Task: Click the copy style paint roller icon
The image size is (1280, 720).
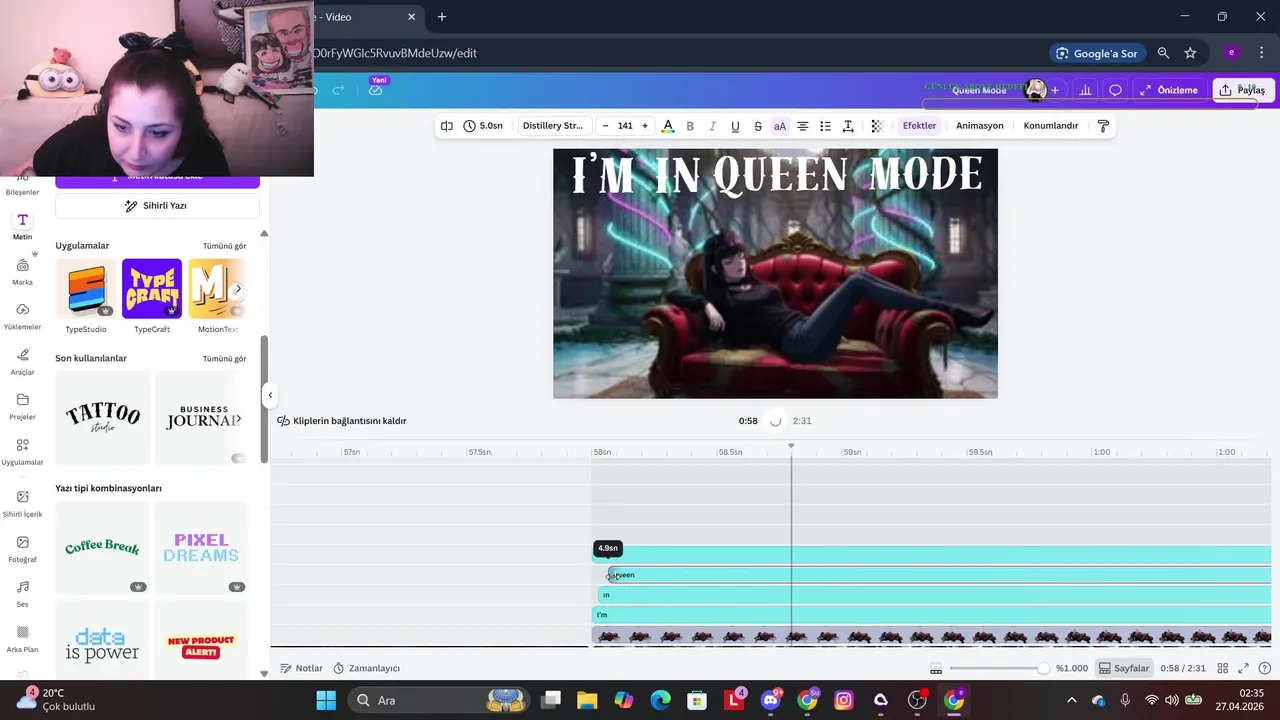Action: coord(1103,126)
